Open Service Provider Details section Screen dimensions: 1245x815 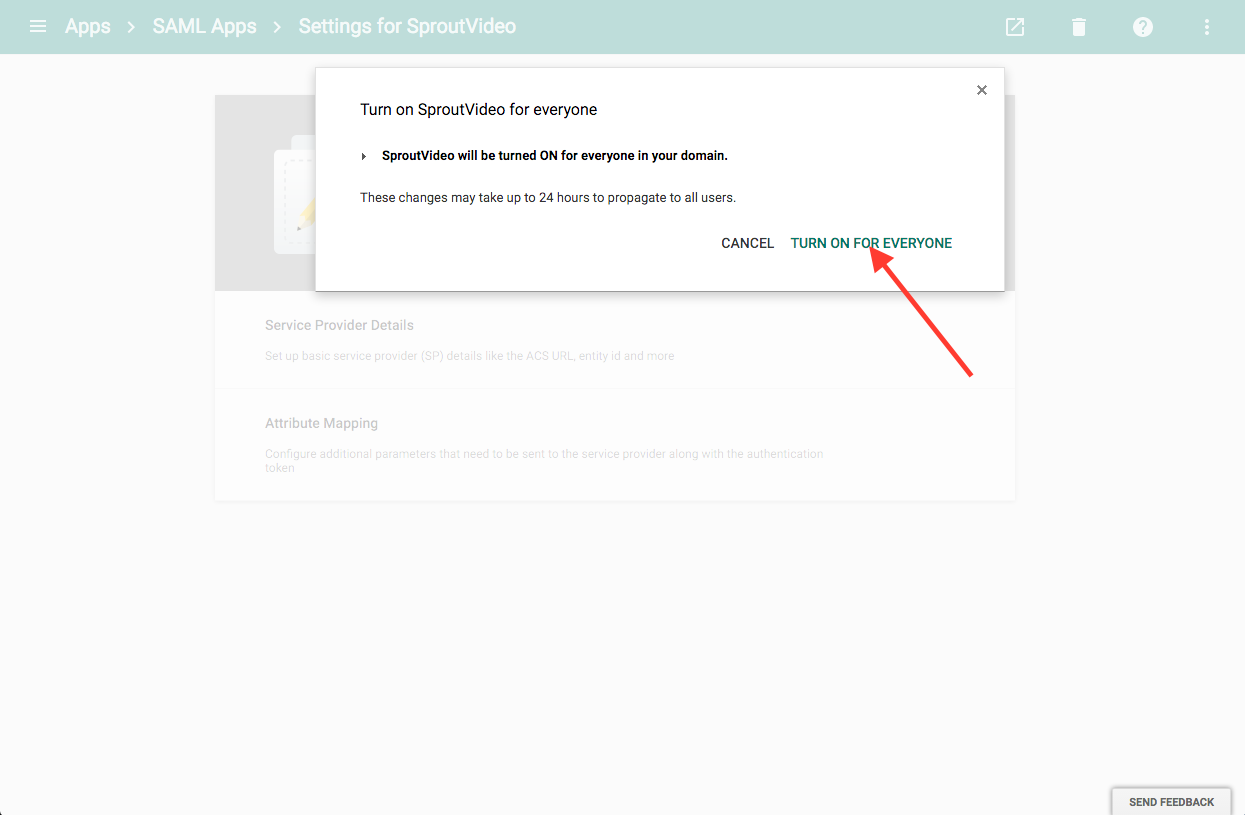coord(615,339)
